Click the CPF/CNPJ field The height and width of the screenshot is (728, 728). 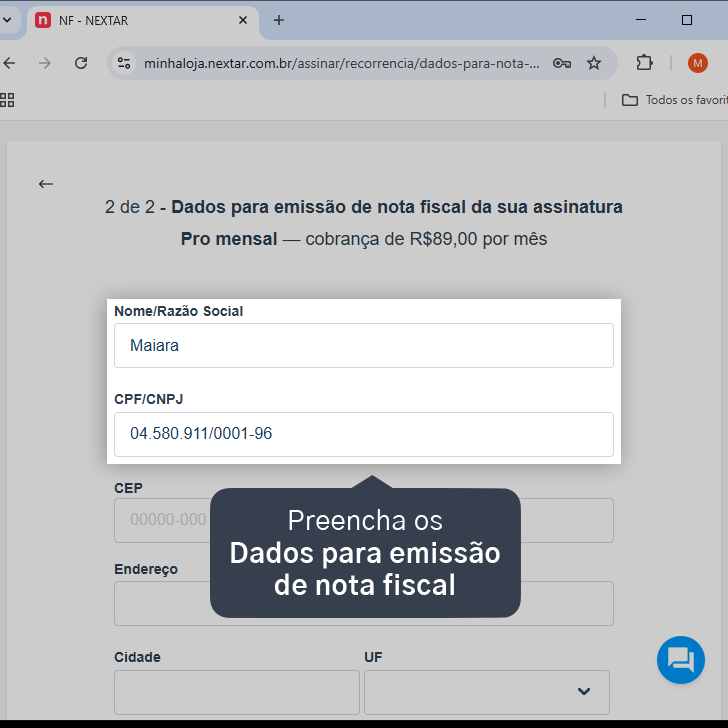(x=364, y=434)
